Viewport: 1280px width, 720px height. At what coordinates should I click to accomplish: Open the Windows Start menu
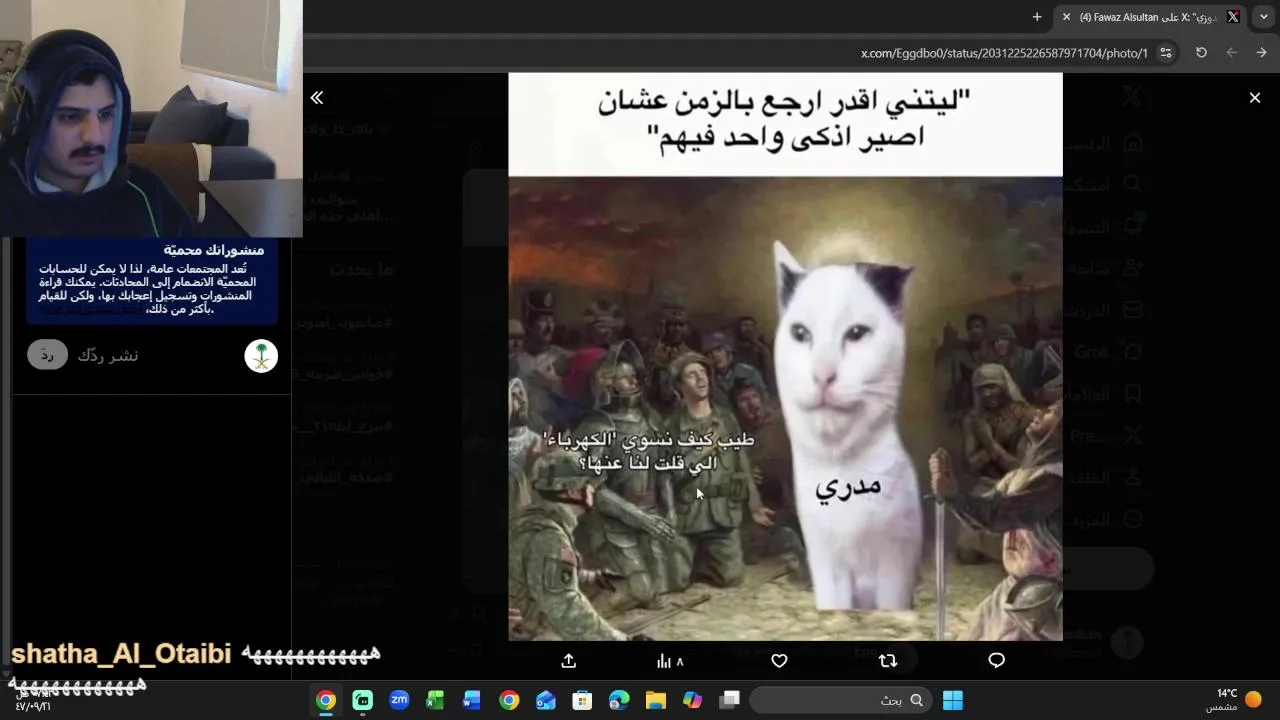[x=953, y=700]
